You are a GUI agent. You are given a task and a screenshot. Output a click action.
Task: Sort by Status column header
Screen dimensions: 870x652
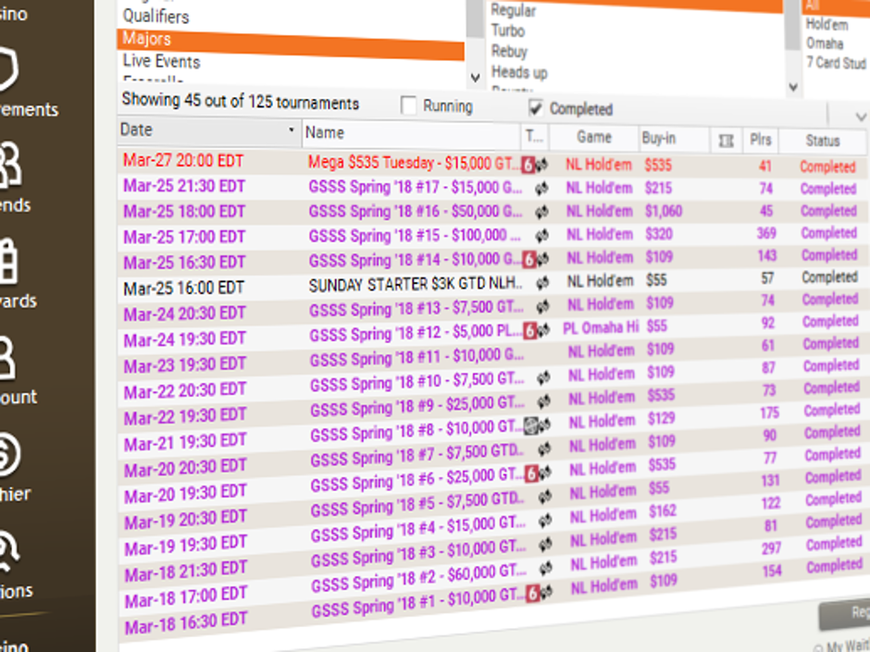(x=822, y=140)
